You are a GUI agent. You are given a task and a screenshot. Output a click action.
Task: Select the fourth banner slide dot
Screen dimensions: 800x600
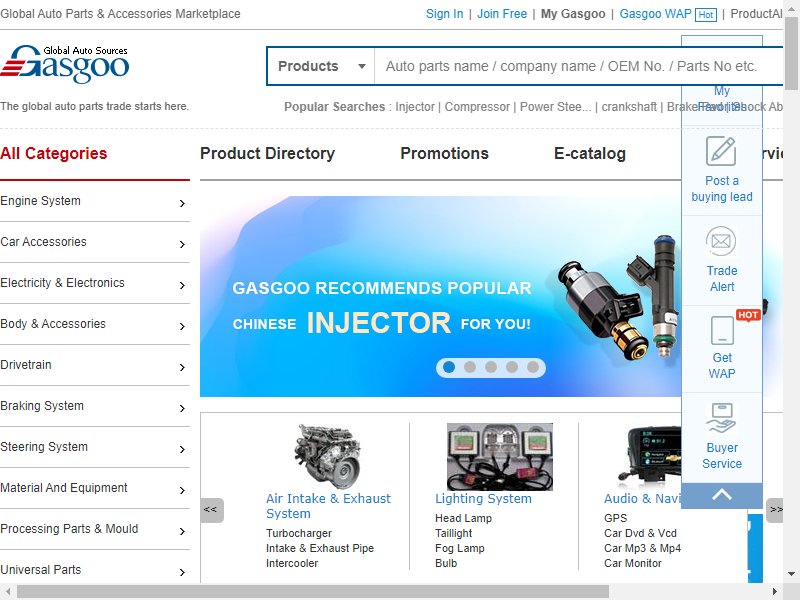coord(512,367)
